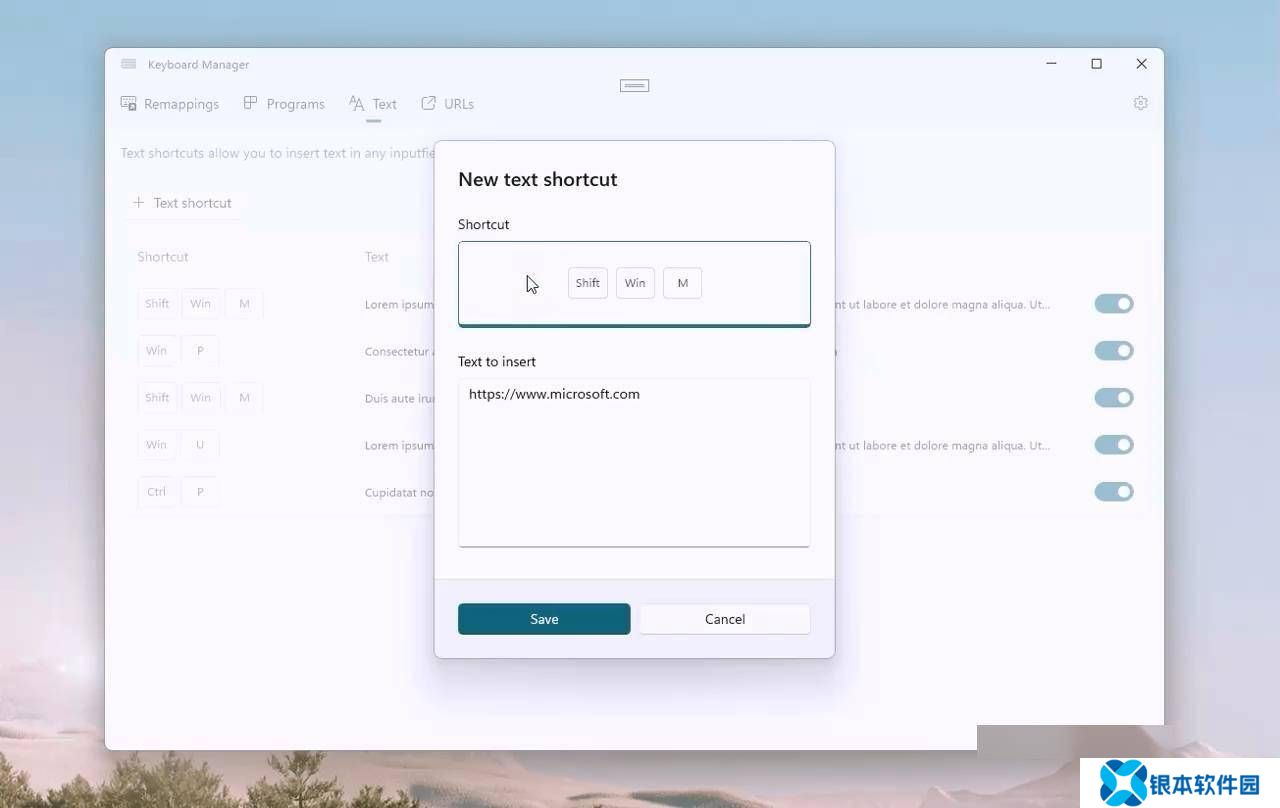Click the Keyboard Manager app icon
This screenshot has width=1280, height=808.
[128, 64]
